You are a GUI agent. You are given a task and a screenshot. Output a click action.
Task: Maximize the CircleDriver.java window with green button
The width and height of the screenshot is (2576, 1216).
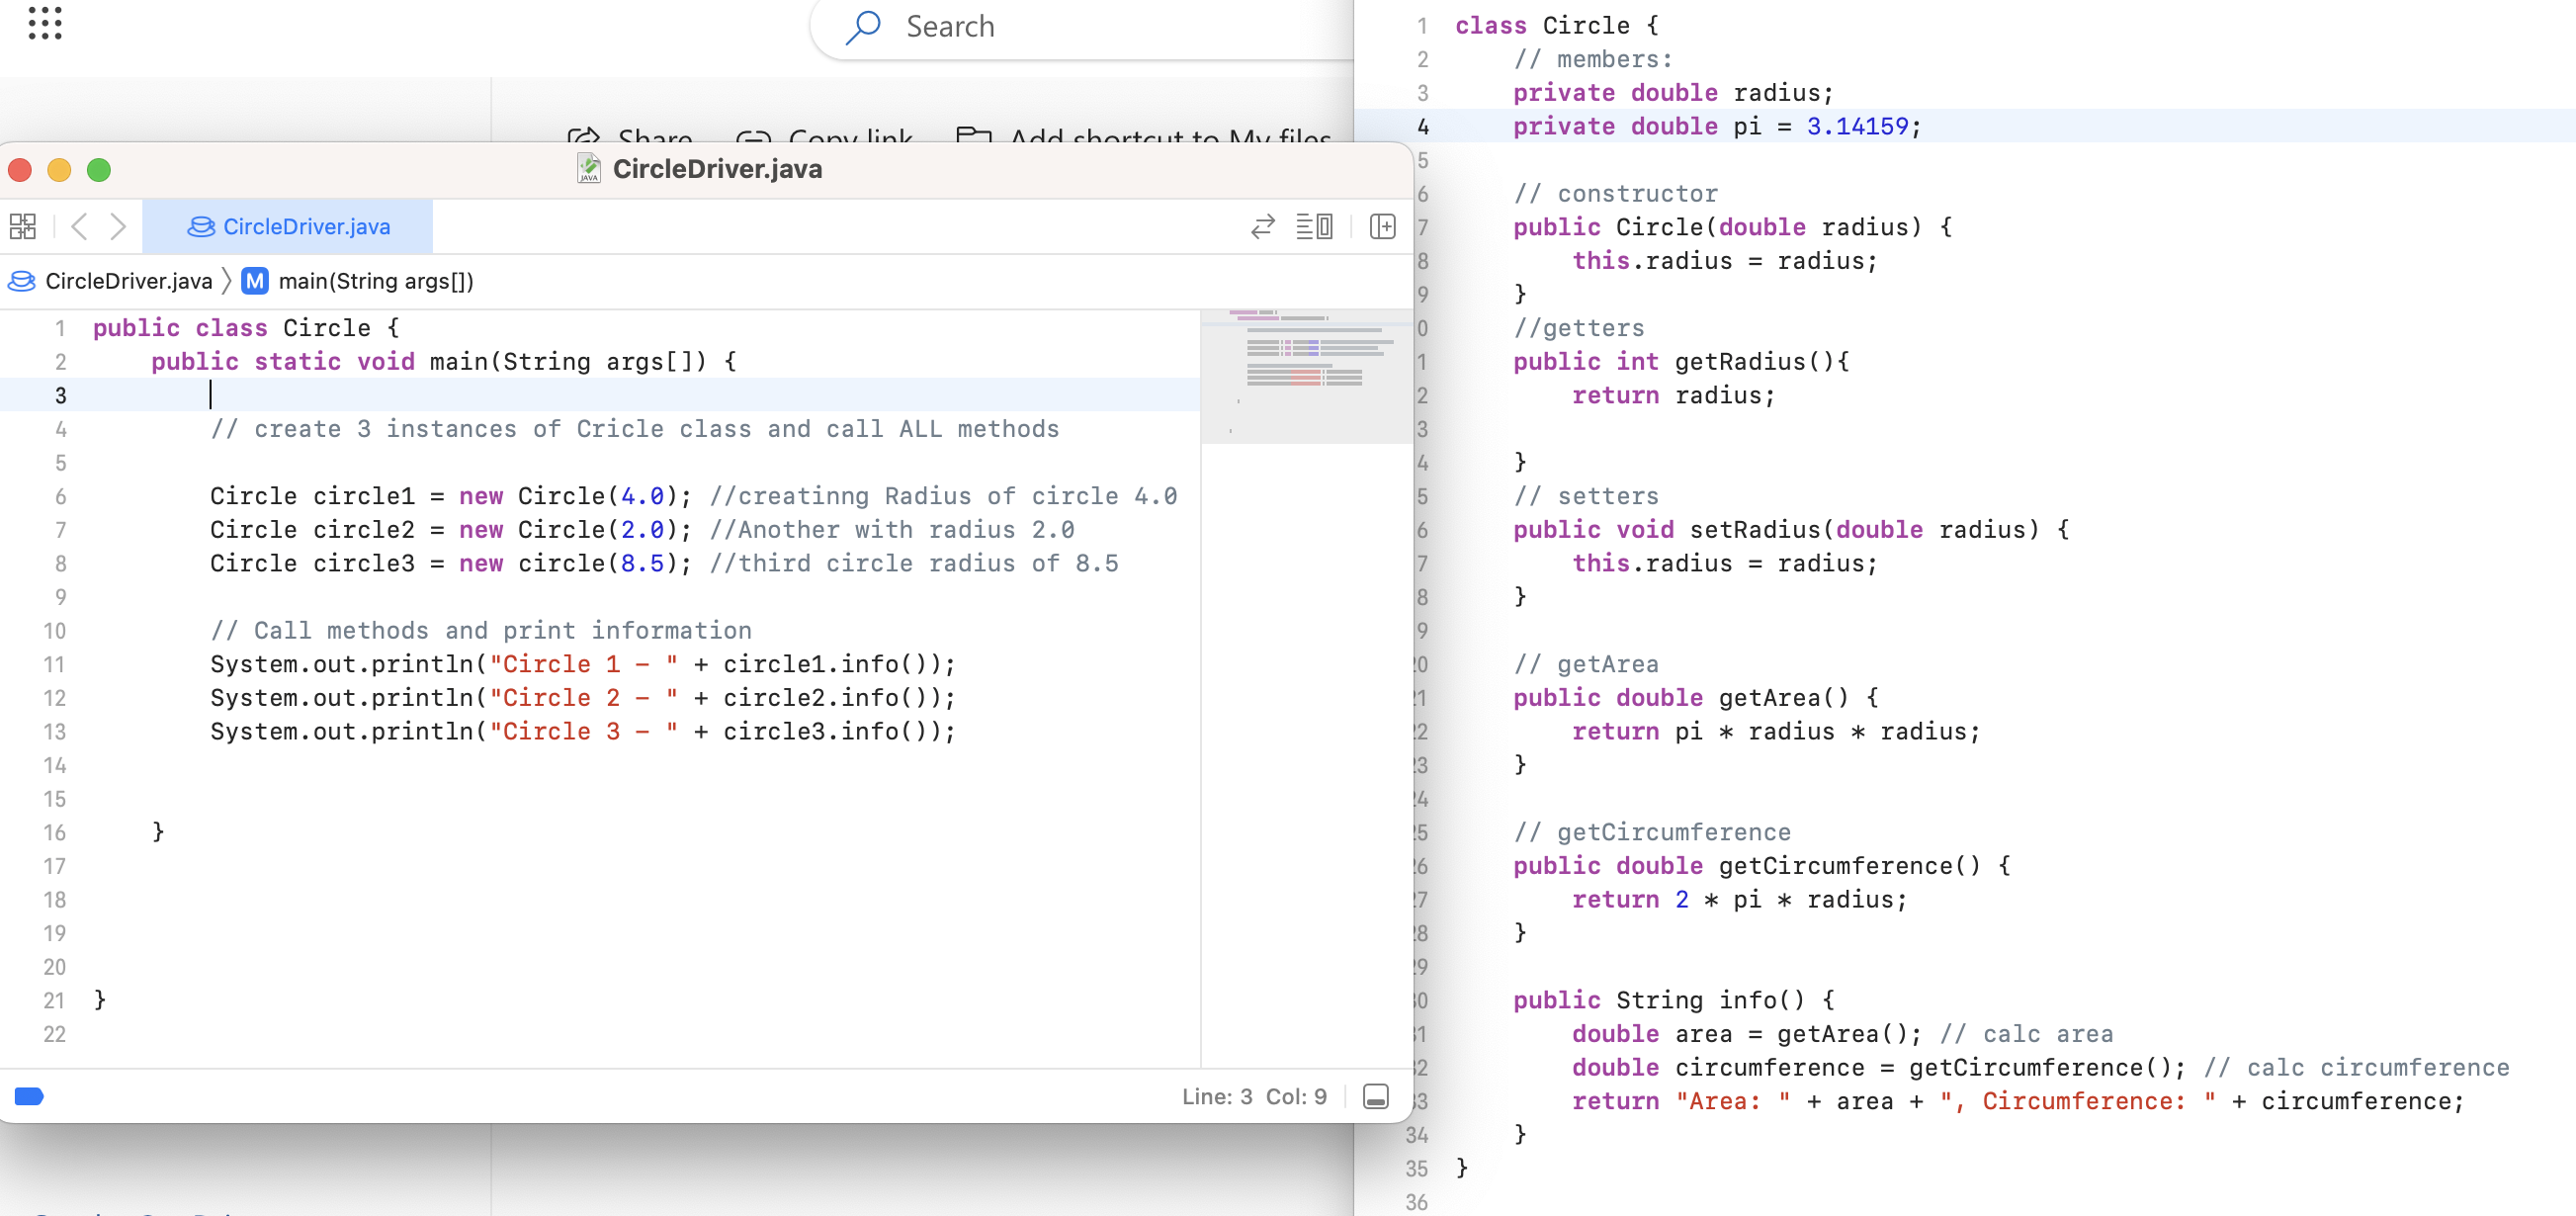pos(99,170)
